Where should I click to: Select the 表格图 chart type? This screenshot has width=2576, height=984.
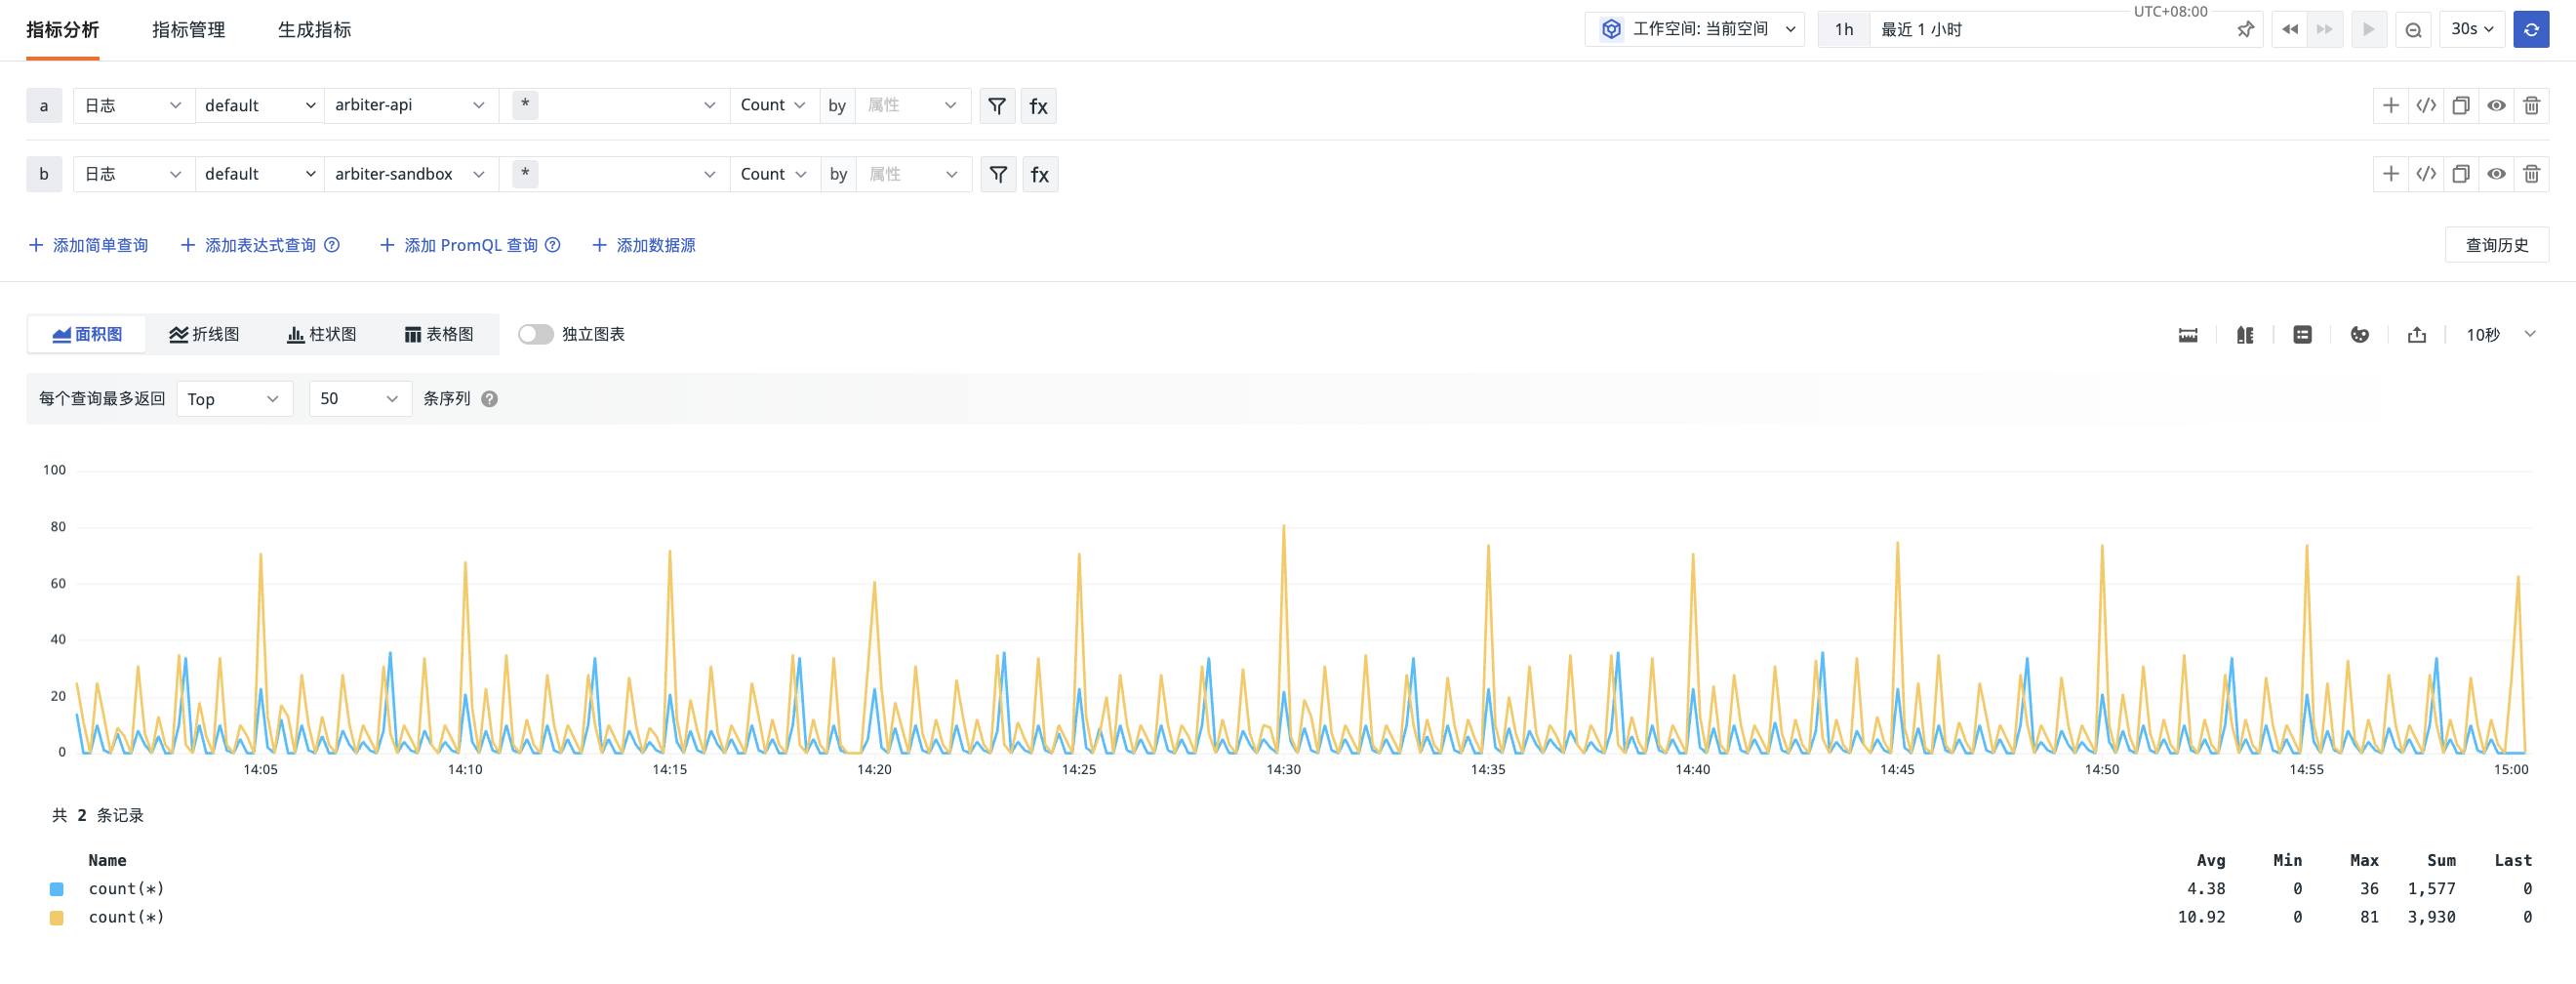438,334
